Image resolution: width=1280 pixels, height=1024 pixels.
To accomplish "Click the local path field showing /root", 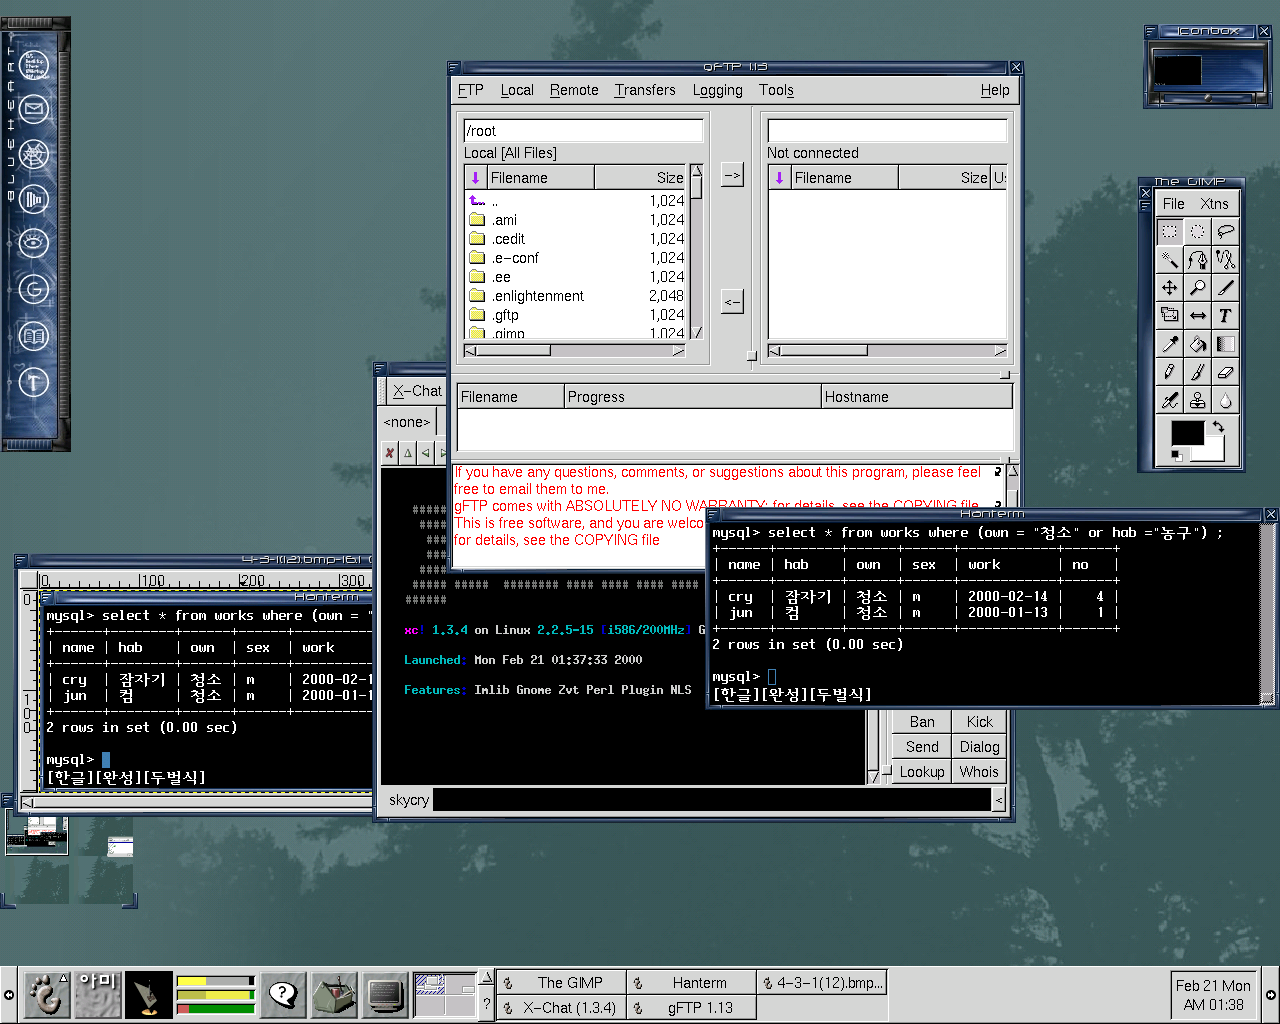I will click(x=583, y=131).
